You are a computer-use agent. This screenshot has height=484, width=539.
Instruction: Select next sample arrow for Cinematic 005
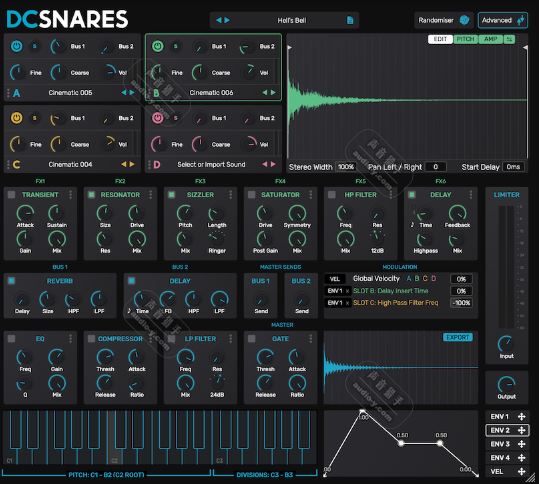click(x=132, y=92)
